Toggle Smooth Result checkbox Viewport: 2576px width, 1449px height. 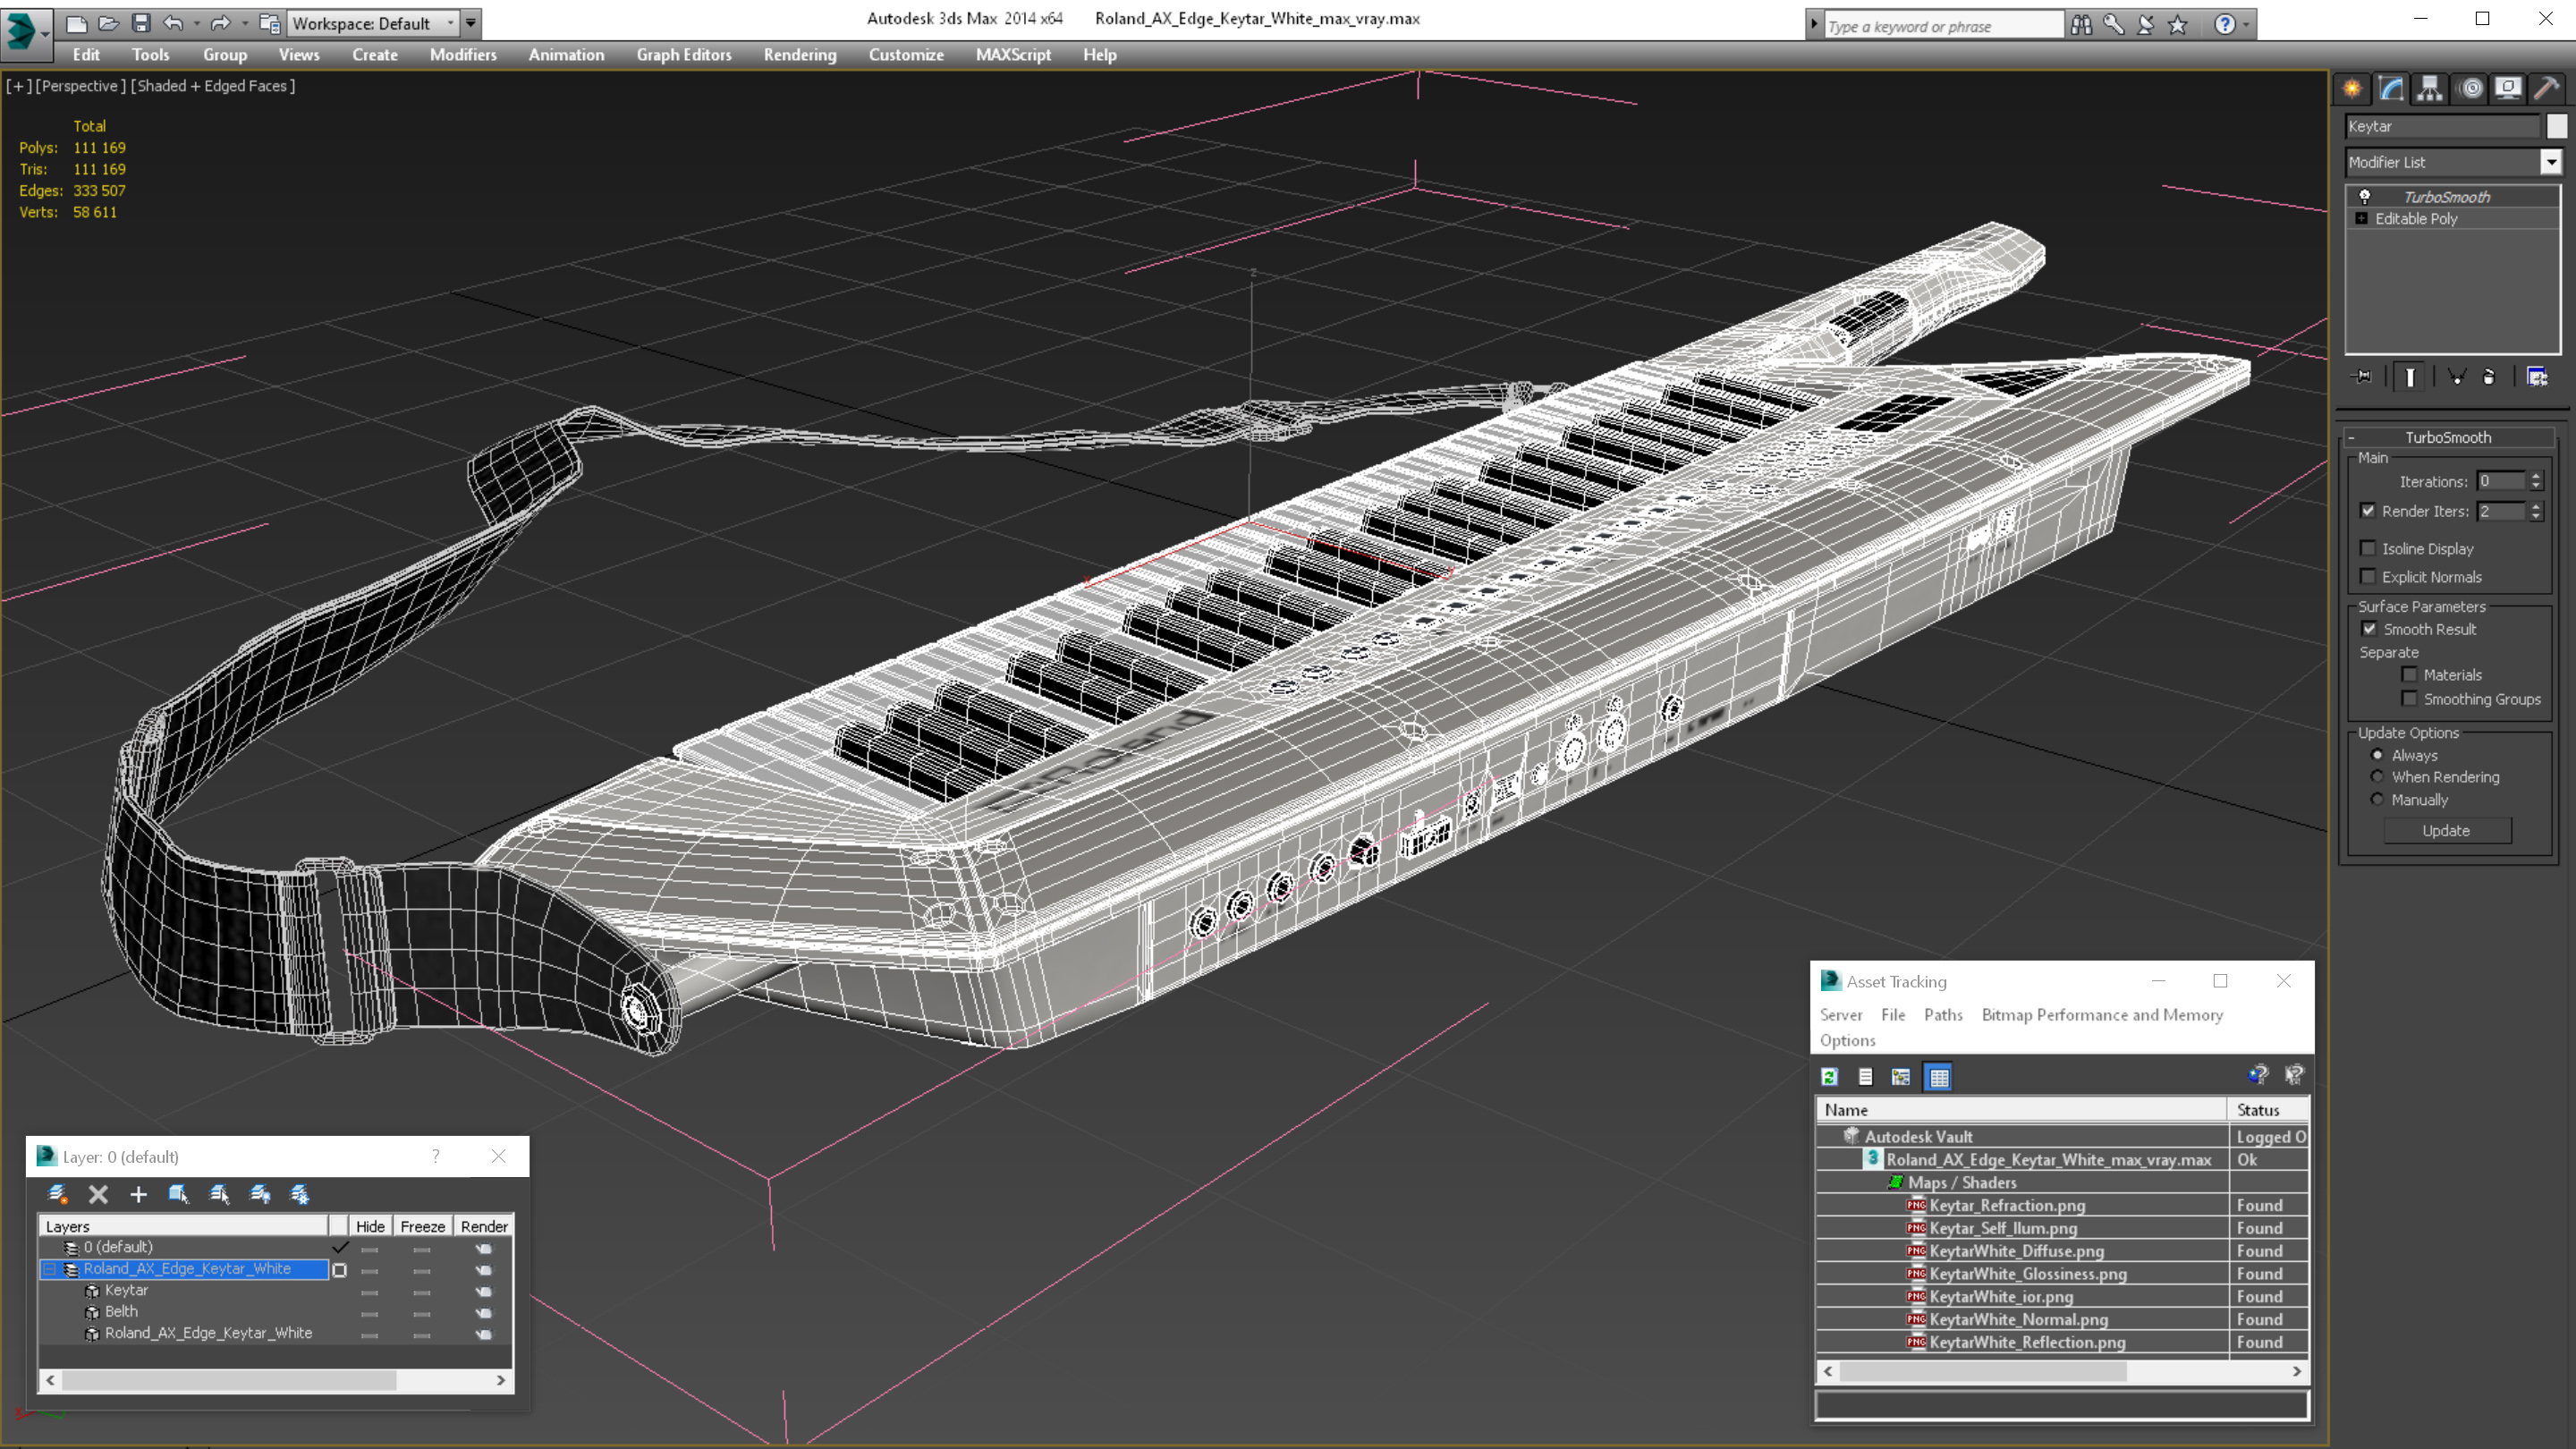[x=2369, y=629]
